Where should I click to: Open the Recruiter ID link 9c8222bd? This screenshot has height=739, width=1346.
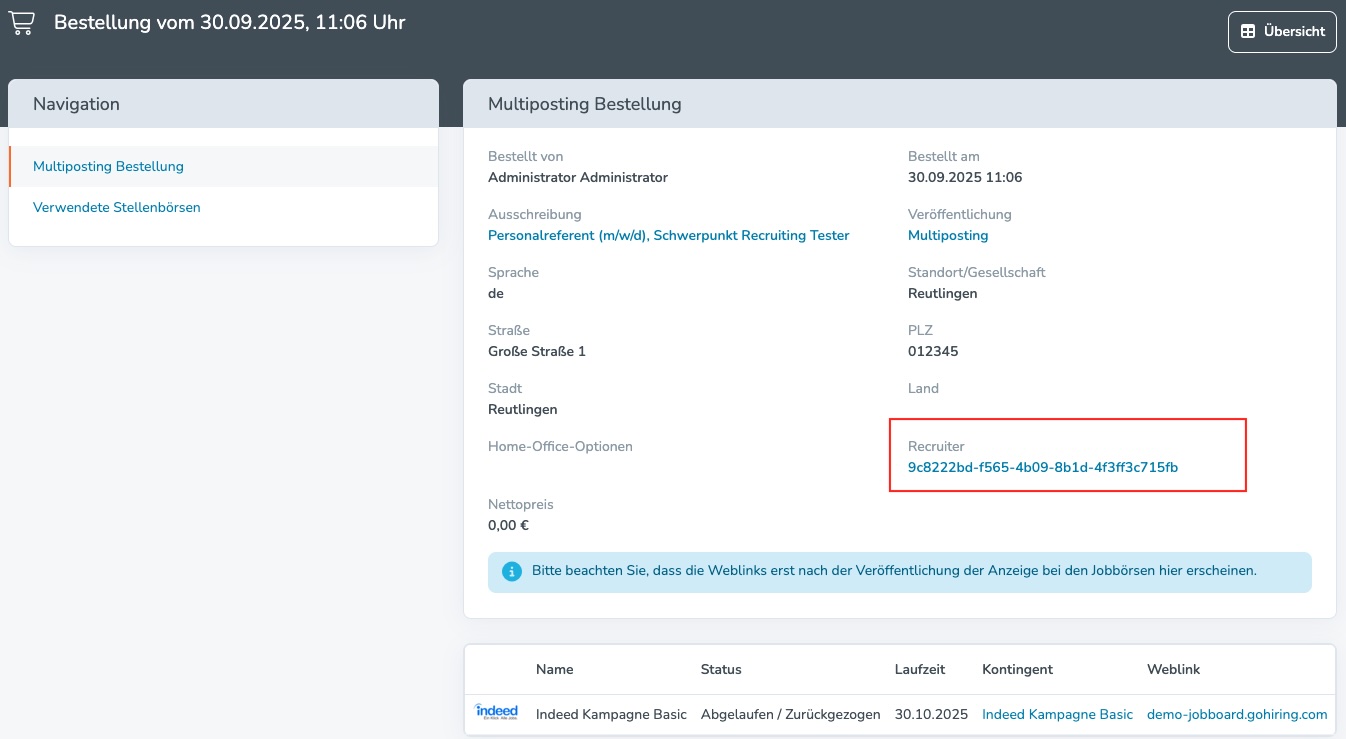(1042, 467)
